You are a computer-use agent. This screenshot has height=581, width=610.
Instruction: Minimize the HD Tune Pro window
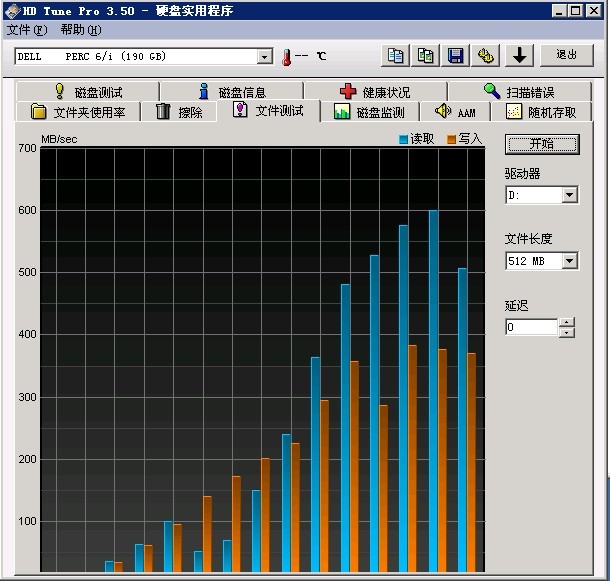pos(559,11)
